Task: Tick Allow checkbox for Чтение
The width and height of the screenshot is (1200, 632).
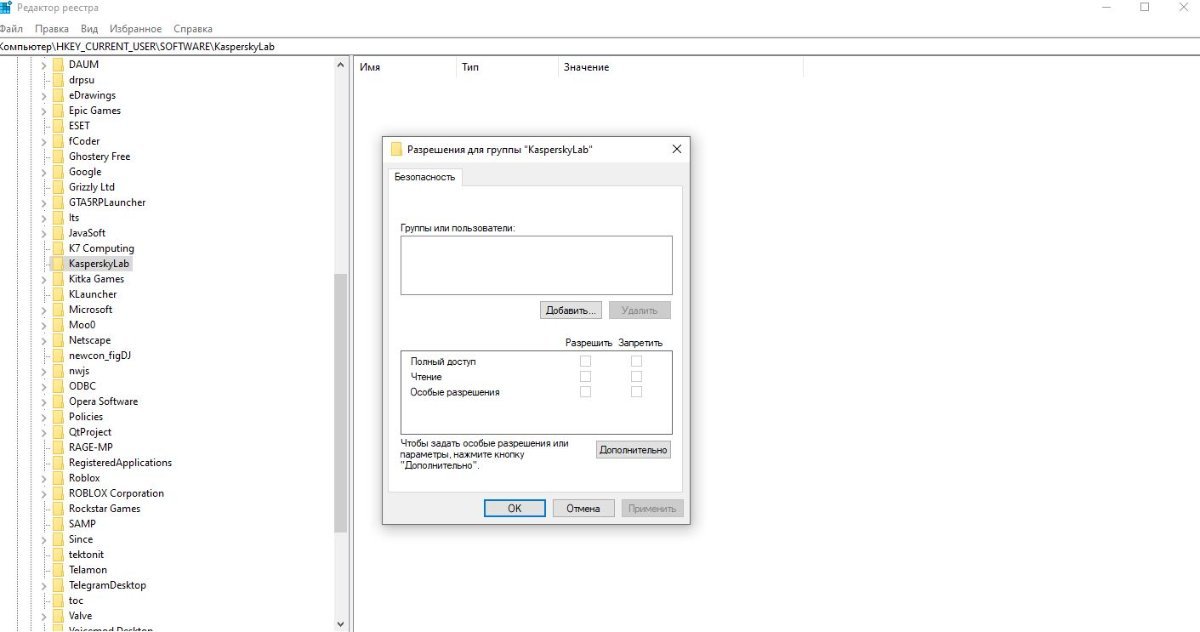Action: (x=586, y=376)
